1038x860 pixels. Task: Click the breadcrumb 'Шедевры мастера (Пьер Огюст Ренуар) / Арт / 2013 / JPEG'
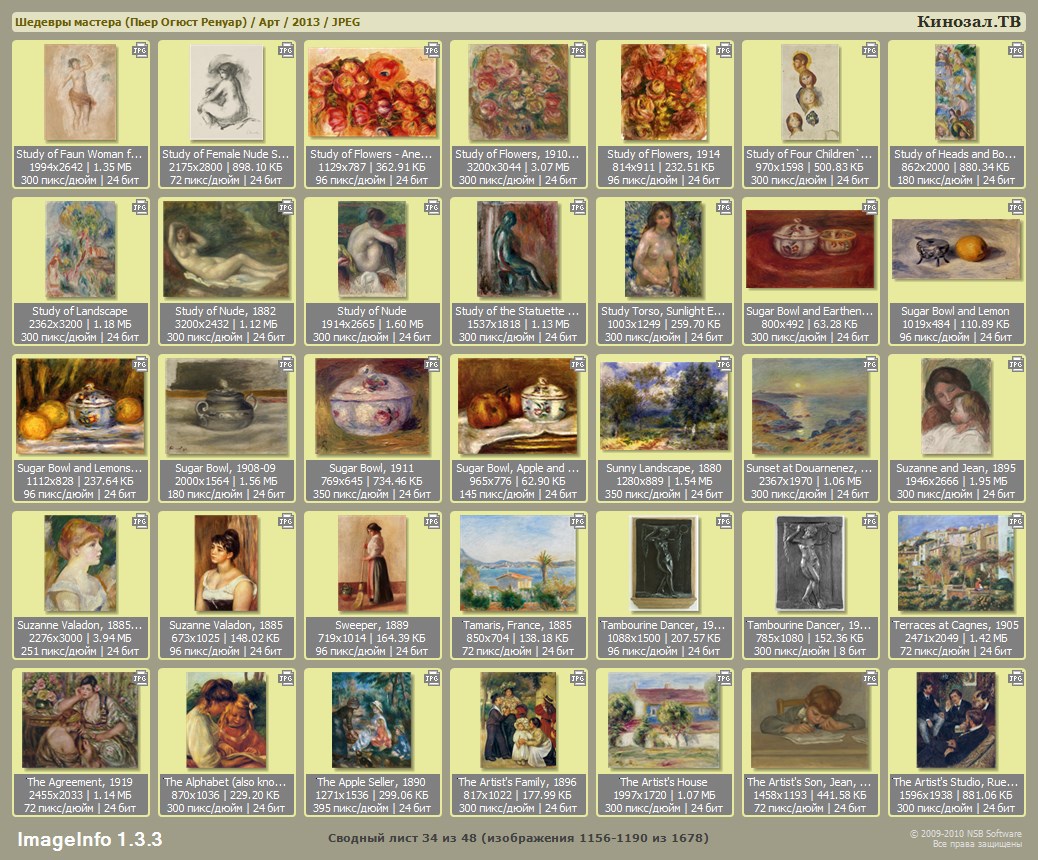(x=188, y=22)
